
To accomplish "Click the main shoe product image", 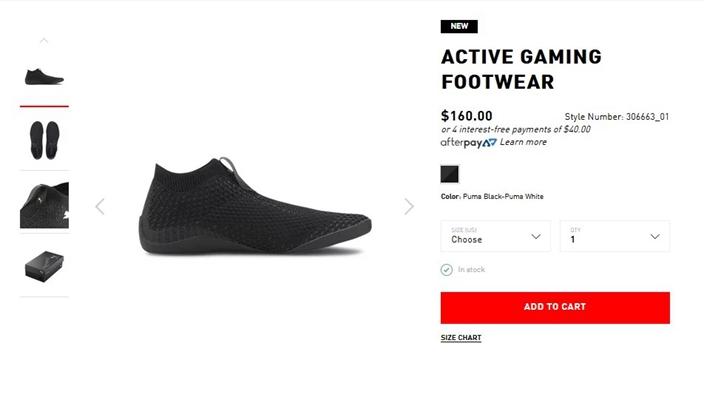I will click(255, 206).
